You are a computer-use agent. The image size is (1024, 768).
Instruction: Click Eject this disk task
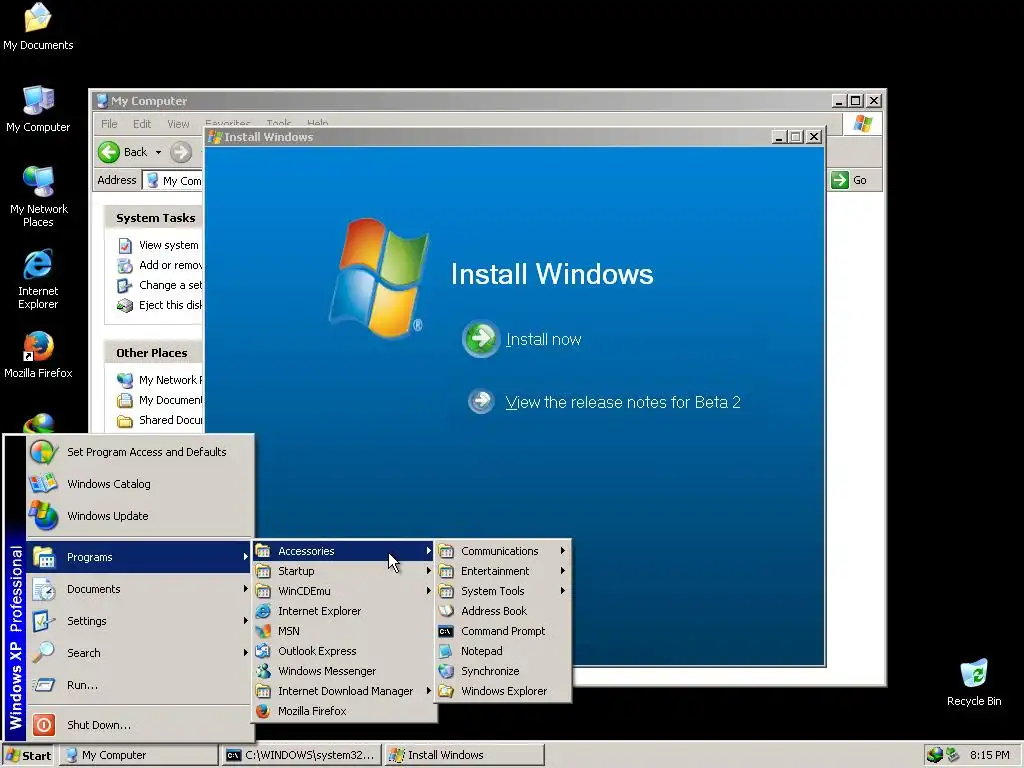159,305
